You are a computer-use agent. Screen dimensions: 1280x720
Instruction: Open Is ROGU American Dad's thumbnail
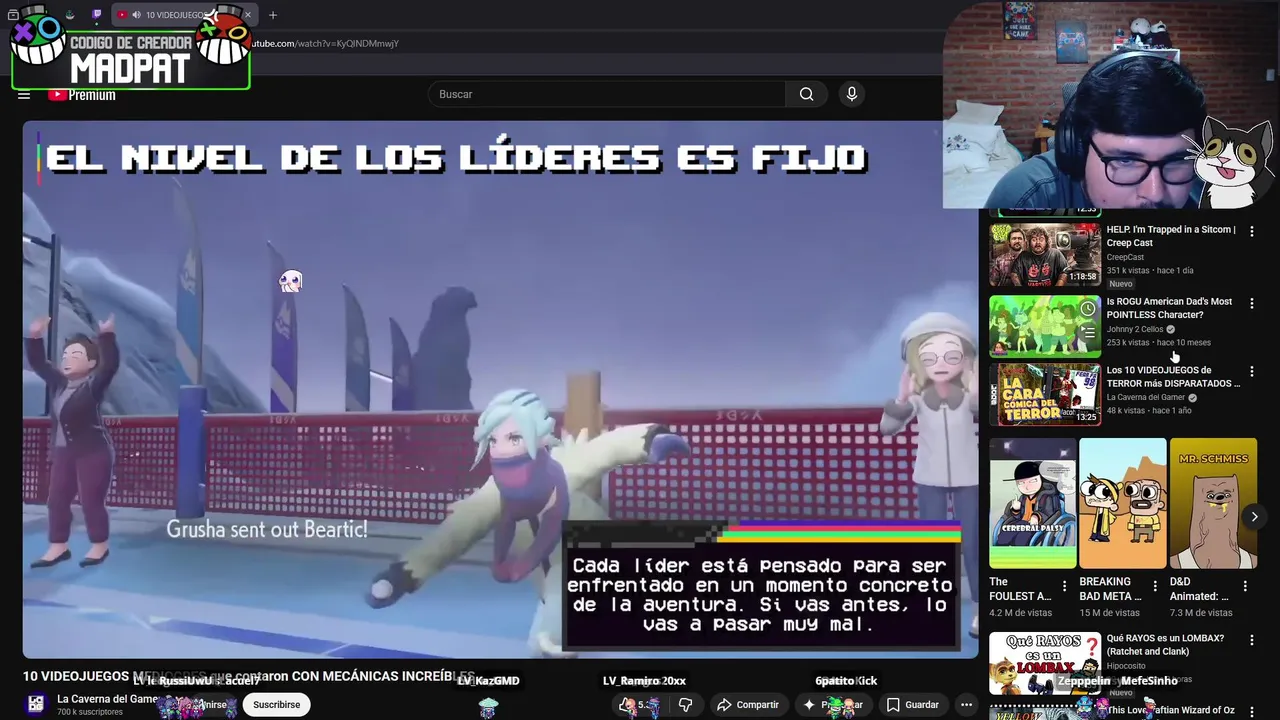coord(1045,326)
